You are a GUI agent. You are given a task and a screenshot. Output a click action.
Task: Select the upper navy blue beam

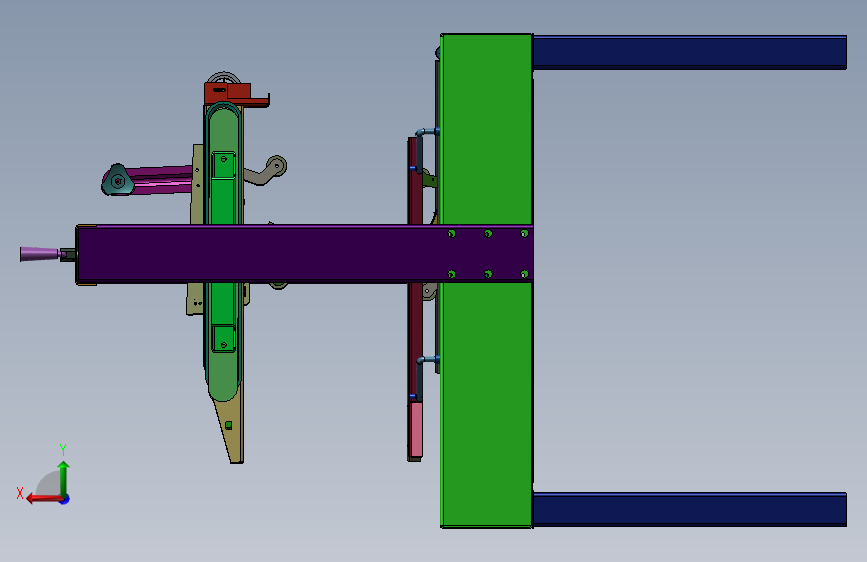tap(690, 53)
